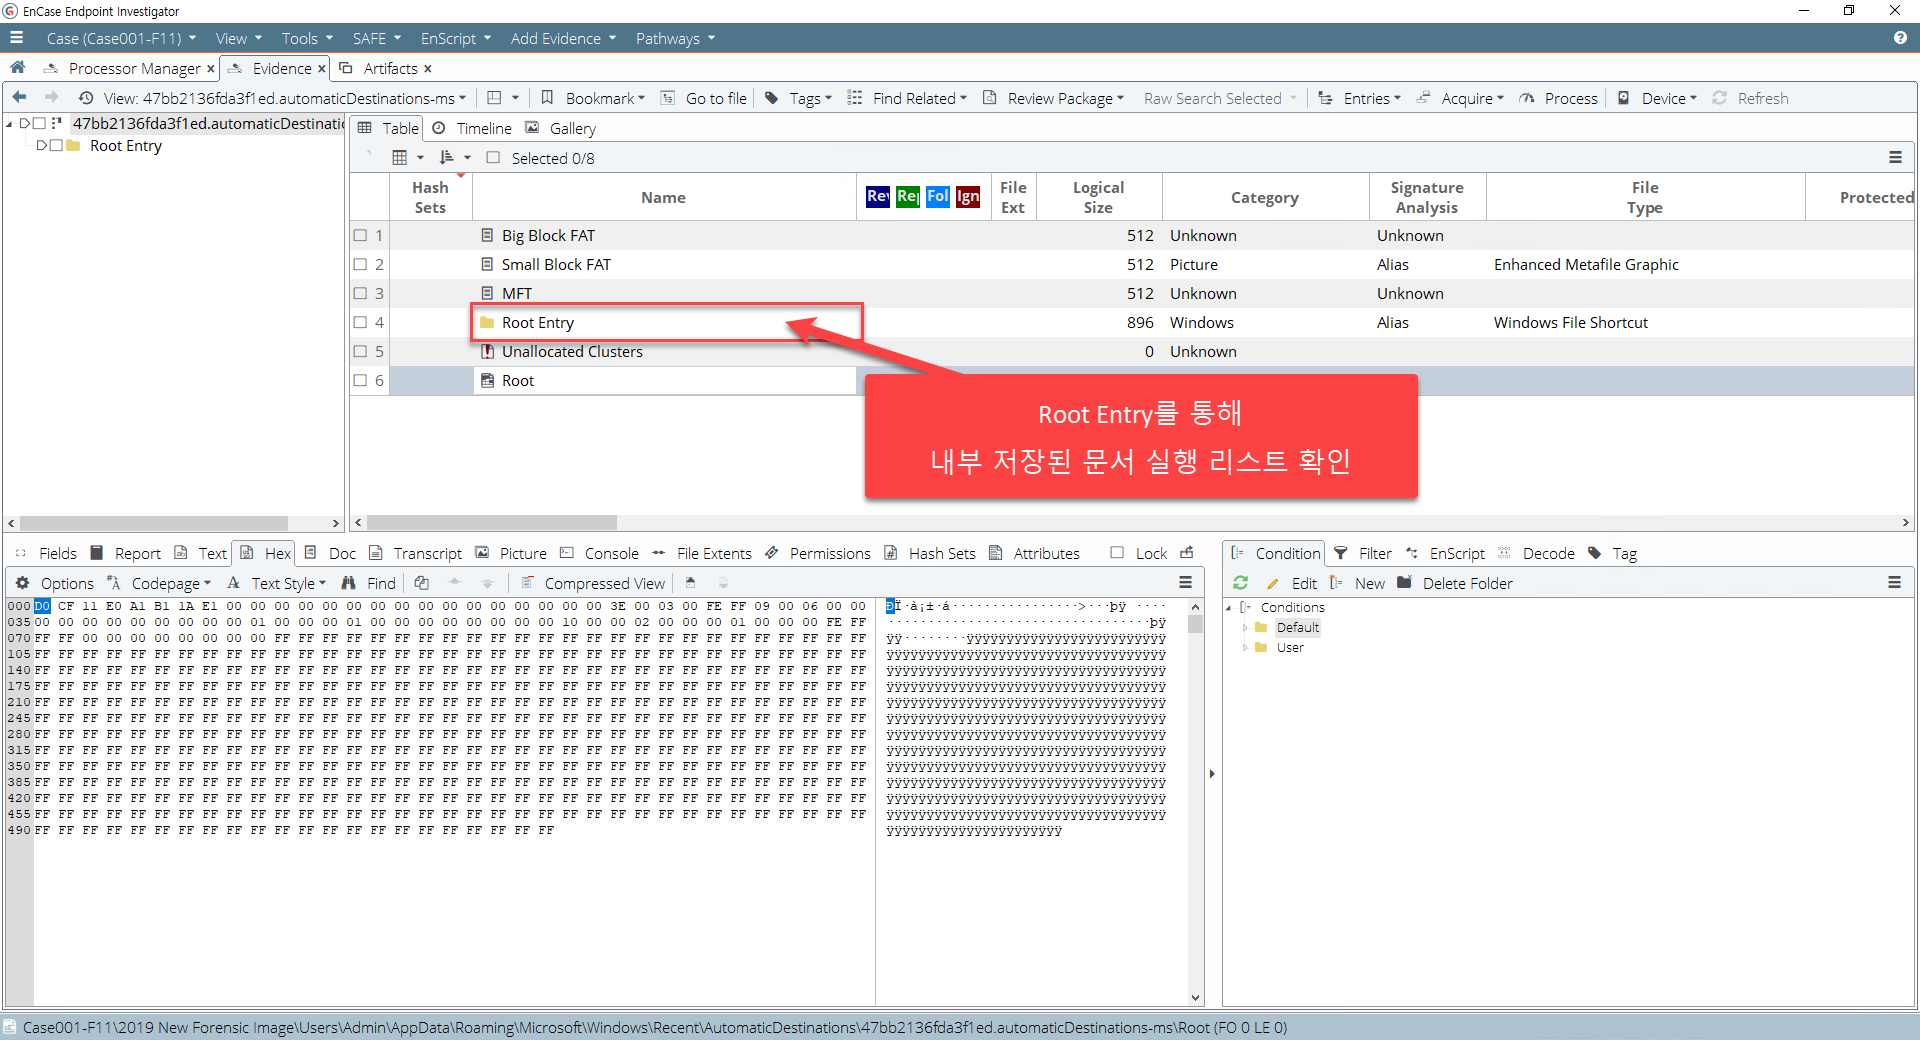The height and width of the screenshot is (1040, 1920).
Task: Open the table pane hamburger options menu
Action: [1895, 157]
